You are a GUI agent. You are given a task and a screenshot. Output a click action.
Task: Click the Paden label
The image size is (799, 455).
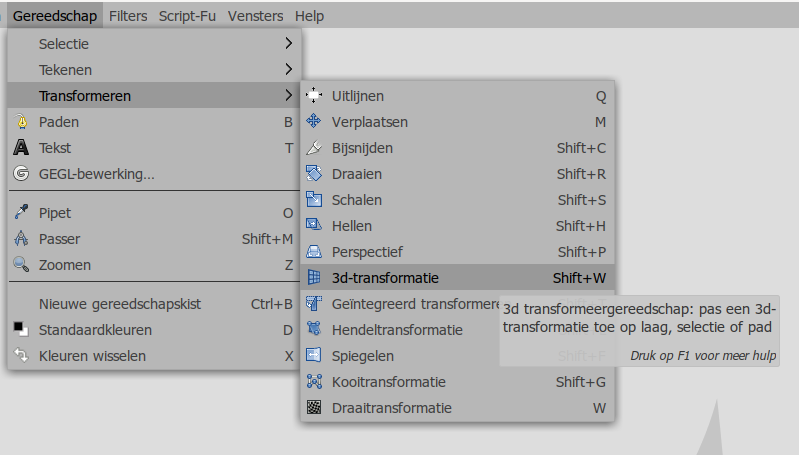(x=59, y=122)
